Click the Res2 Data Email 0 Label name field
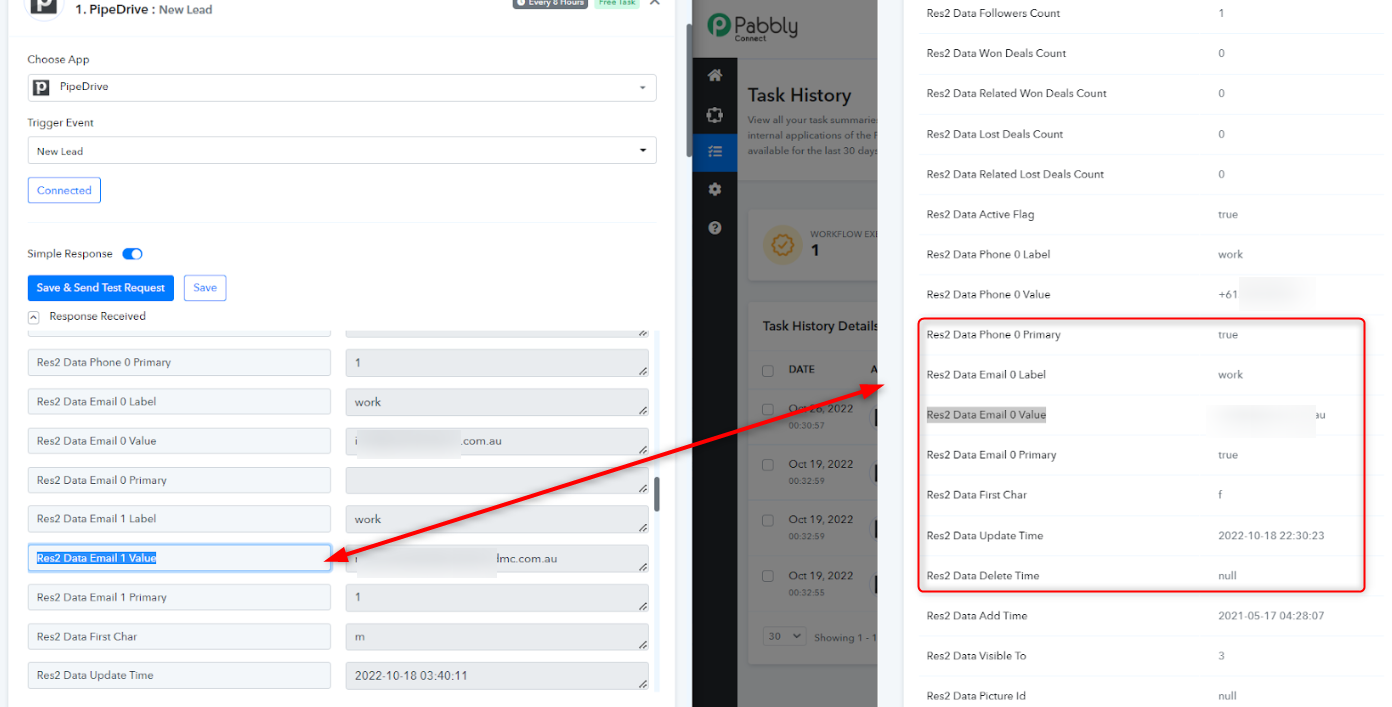 pos(179,402)
